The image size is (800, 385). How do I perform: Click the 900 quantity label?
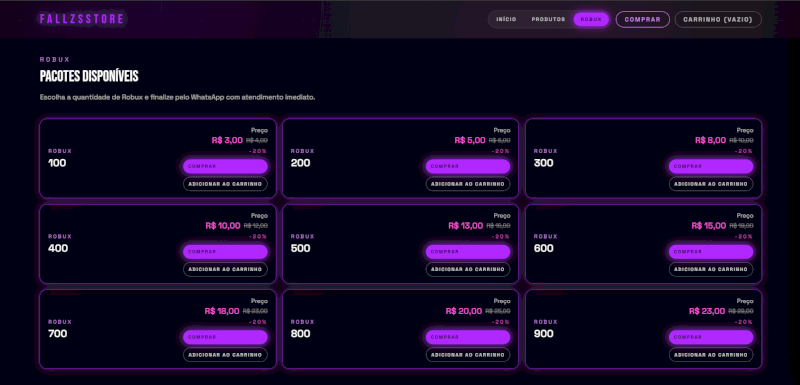coord(543,334)
